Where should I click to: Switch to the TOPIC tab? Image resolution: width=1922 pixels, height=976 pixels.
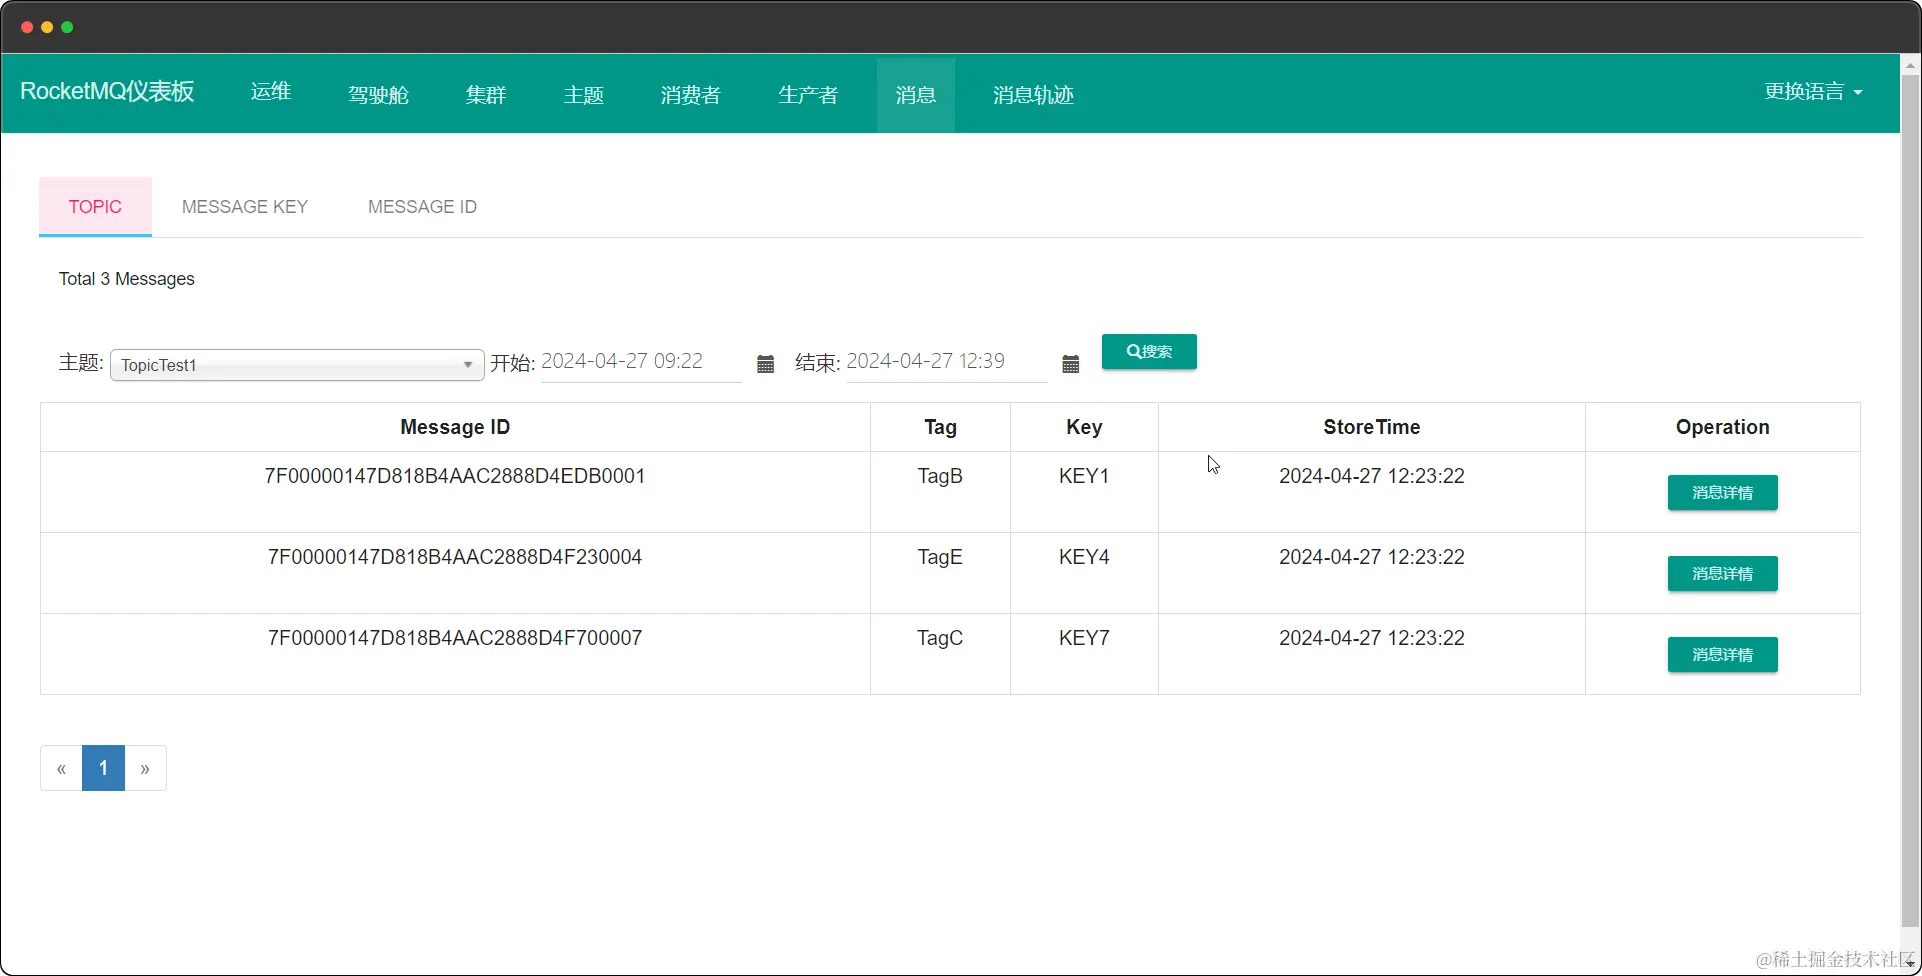[95, 207]
